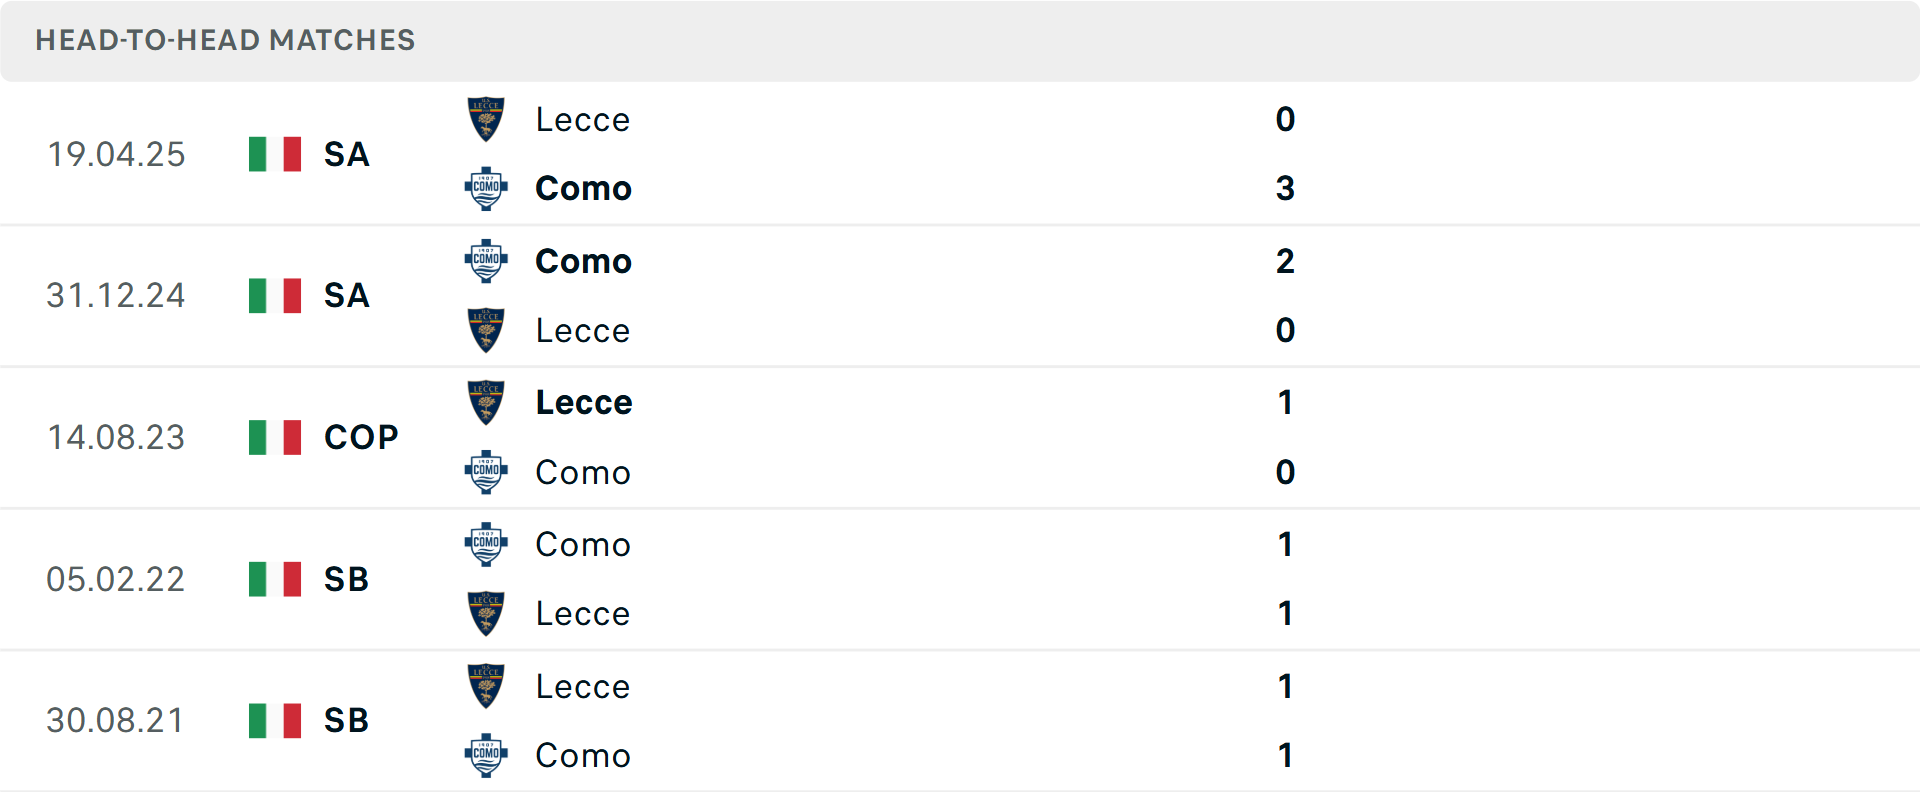
Task: Click the Lecce crest in the 19.04.25 match
Action: 486,119
